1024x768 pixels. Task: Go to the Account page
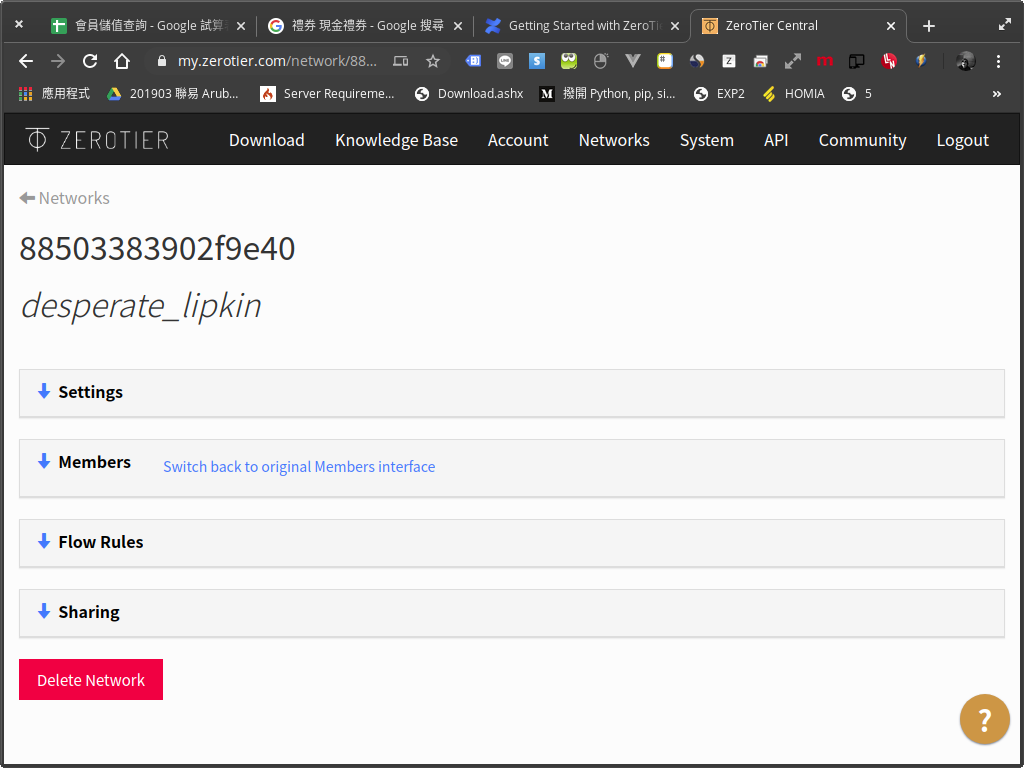pos(518,140)
